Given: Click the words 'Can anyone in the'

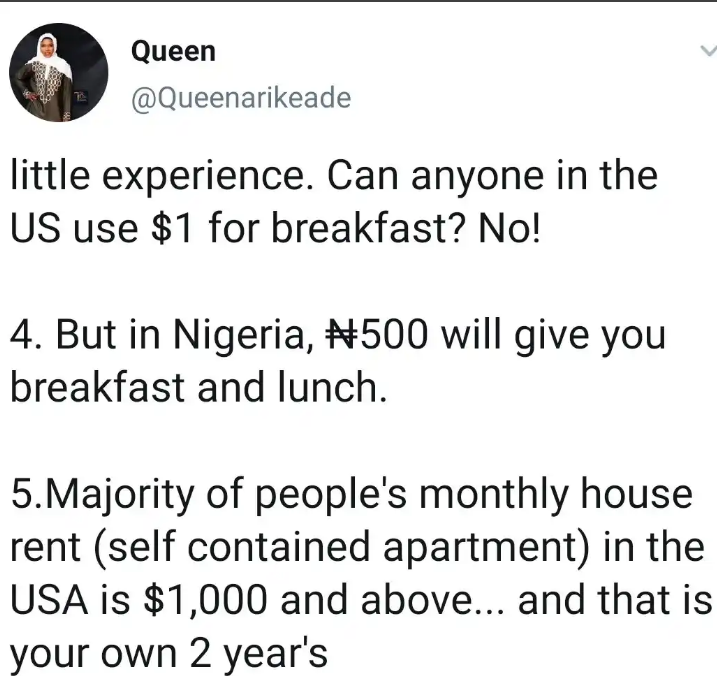Looking at the screenshot, I should tap(492, 177).
